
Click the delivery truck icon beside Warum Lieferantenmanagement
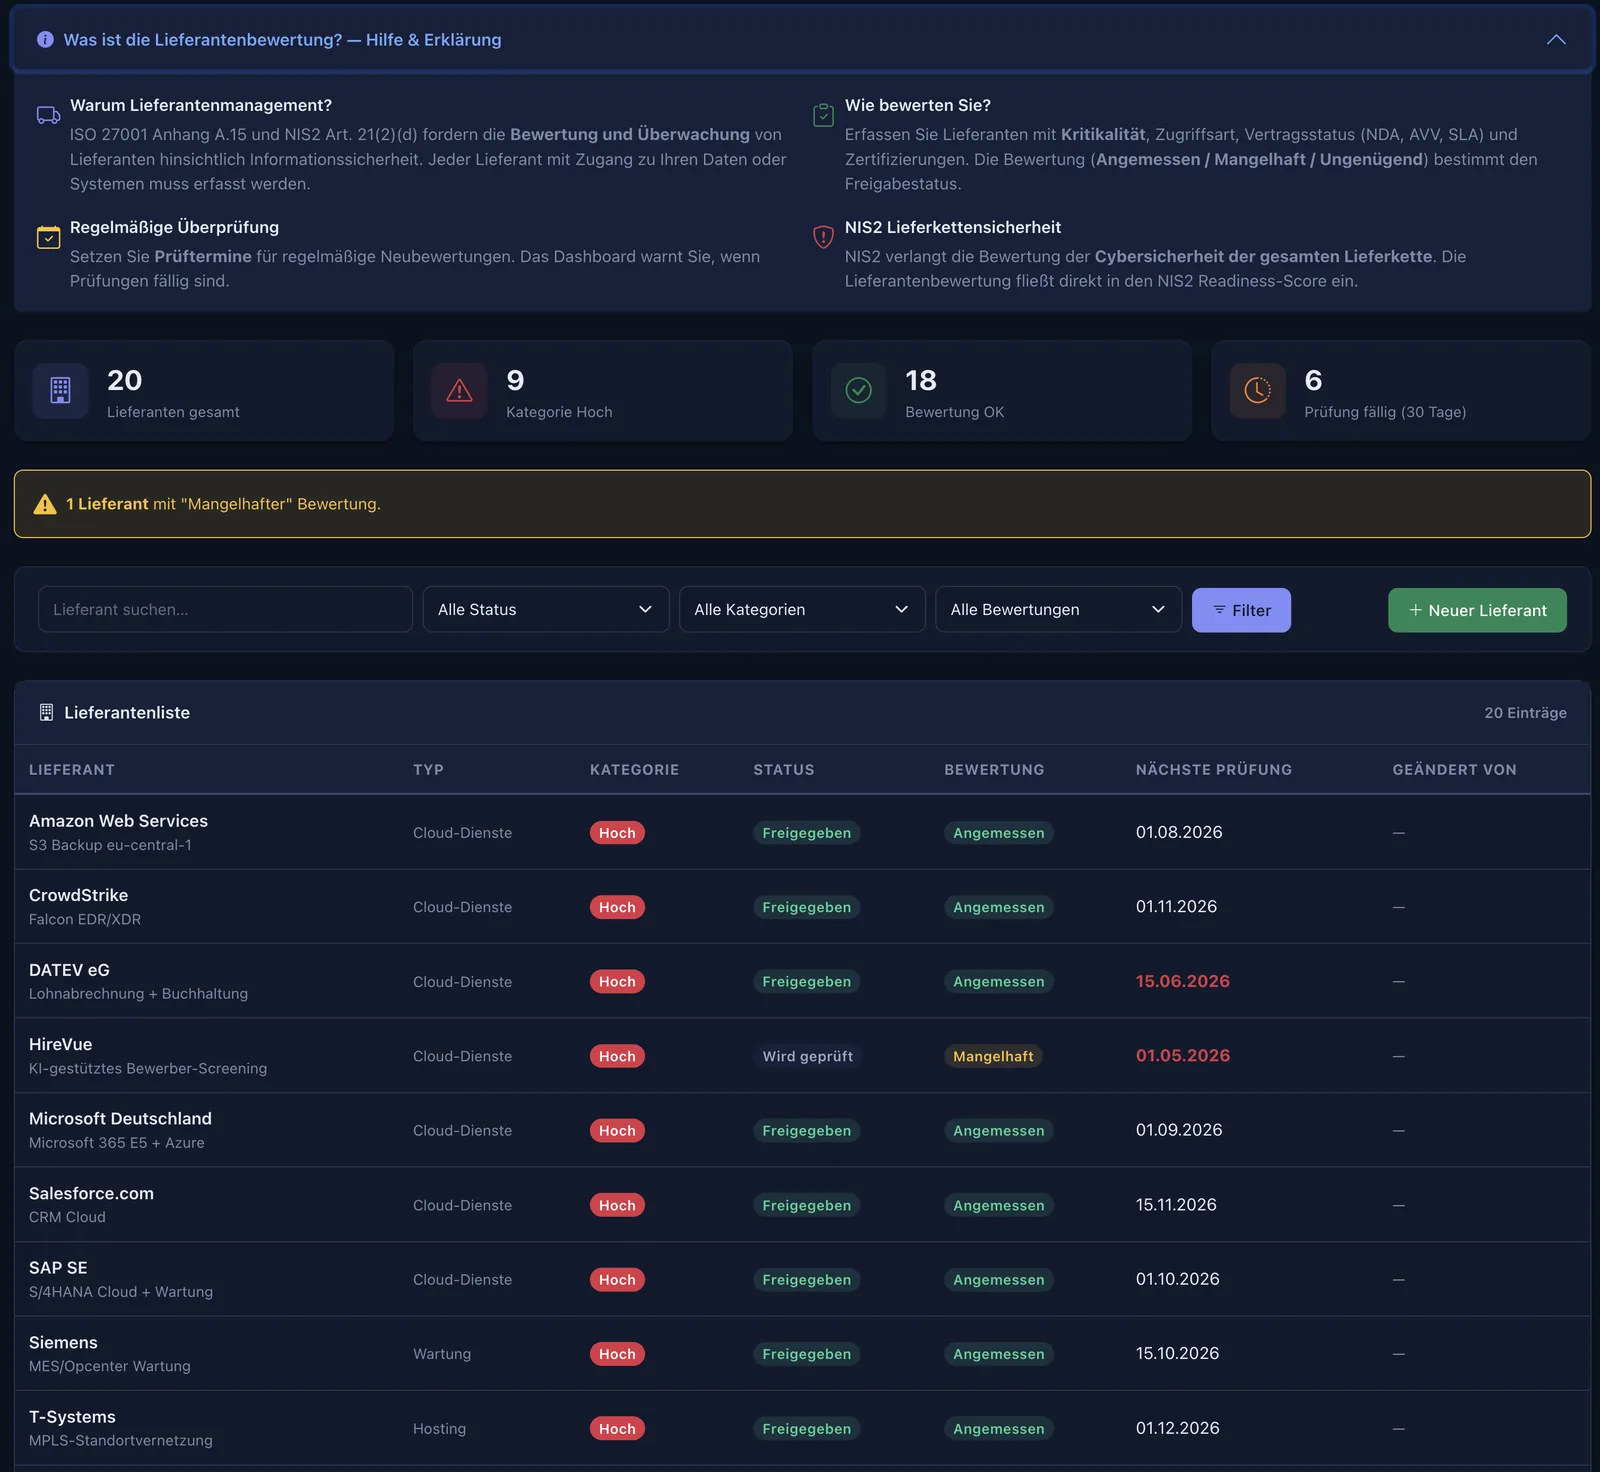(x=48, y=115)
